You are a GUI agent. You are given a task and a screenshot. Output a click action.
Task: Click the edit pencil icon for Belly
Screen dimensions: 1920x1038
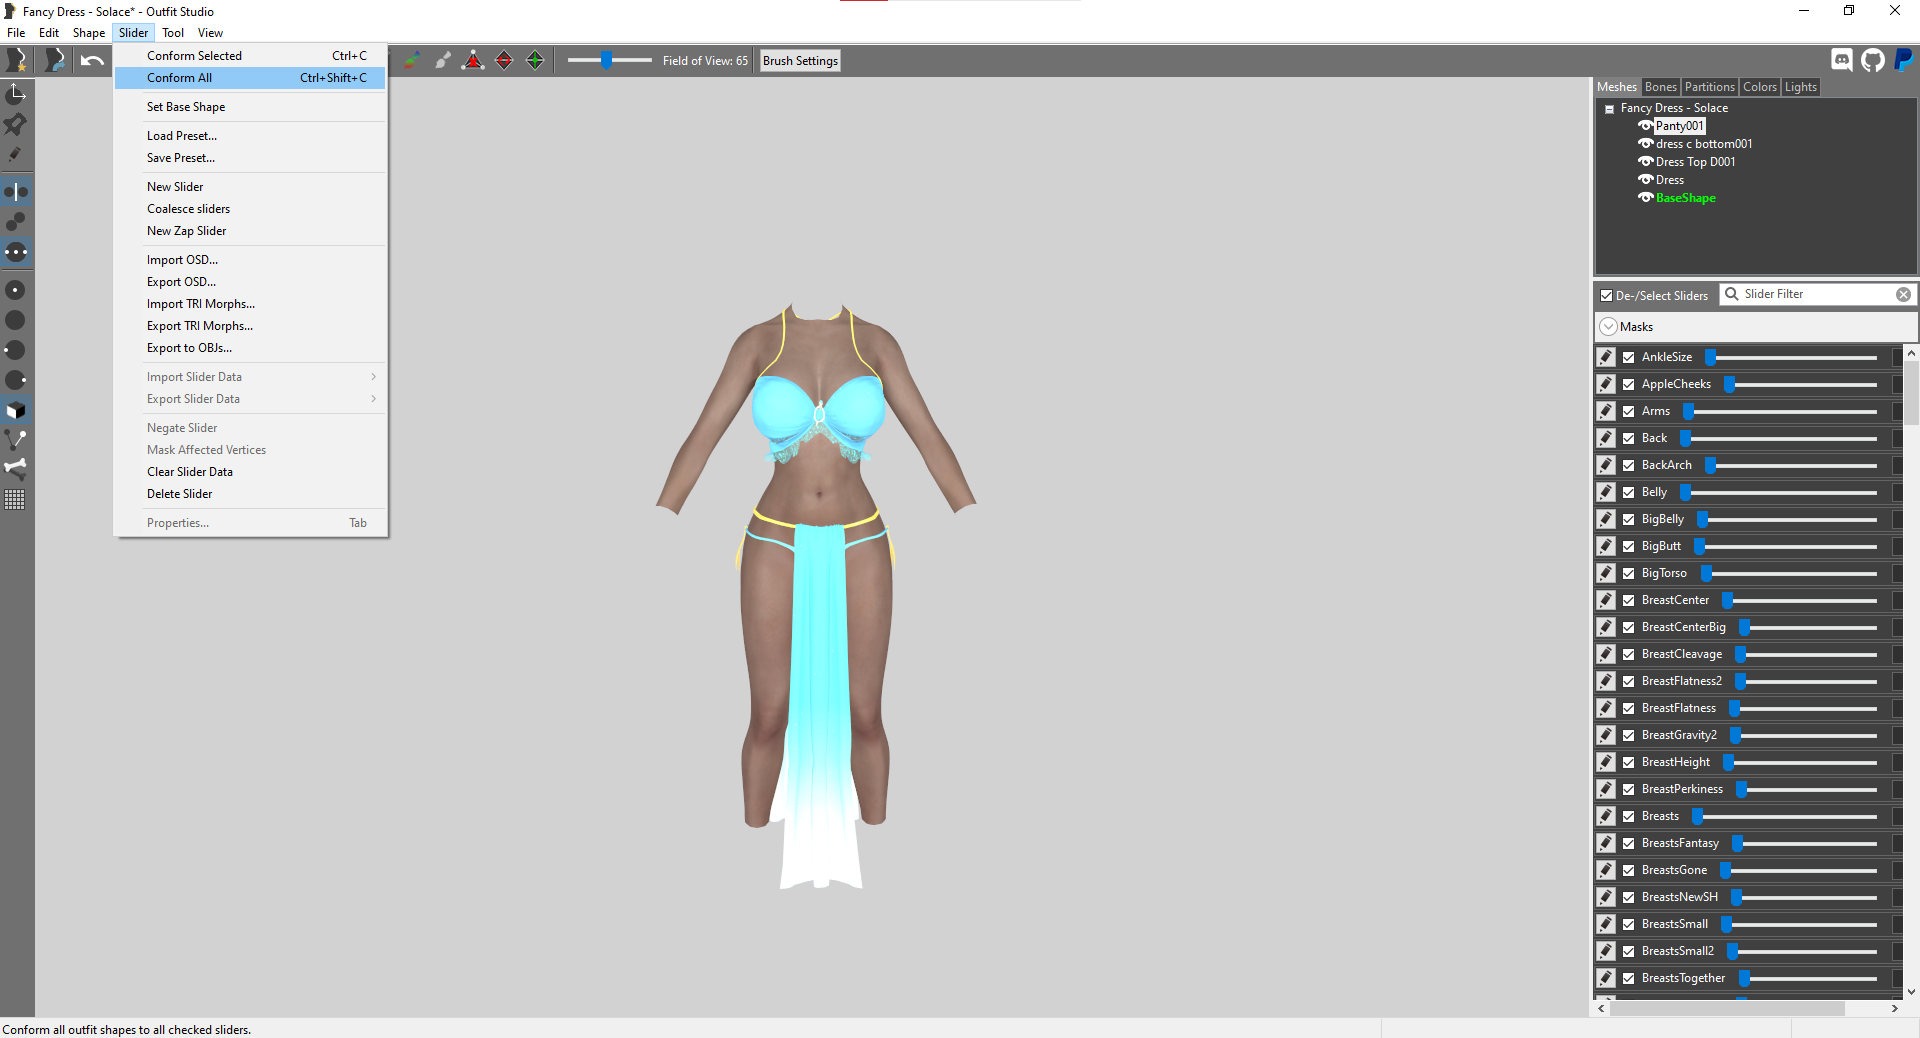[x=1606, y=492]
